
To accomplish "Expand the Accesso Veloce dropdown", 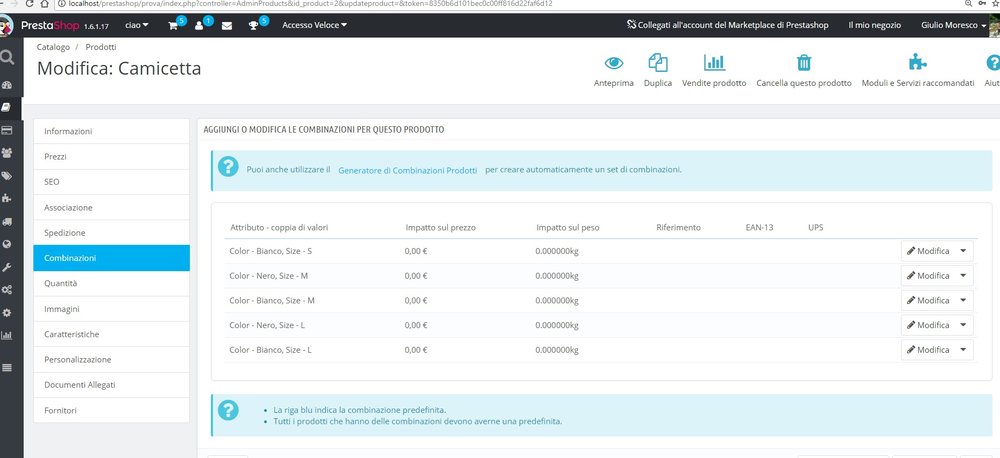I will pyautogui.click(x=314, y=26).
